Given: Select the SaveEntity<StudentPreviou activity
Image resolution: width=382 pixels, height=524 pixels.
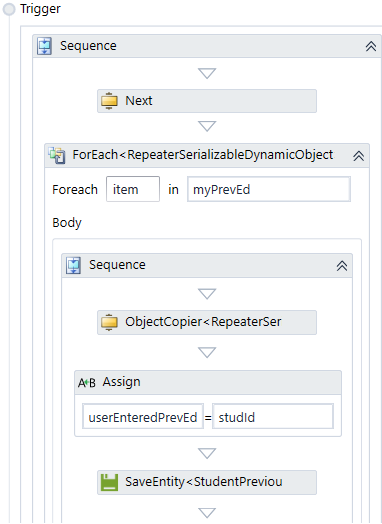Looking at the screenshot, I should pyautogui.click(x=207, y=482).
